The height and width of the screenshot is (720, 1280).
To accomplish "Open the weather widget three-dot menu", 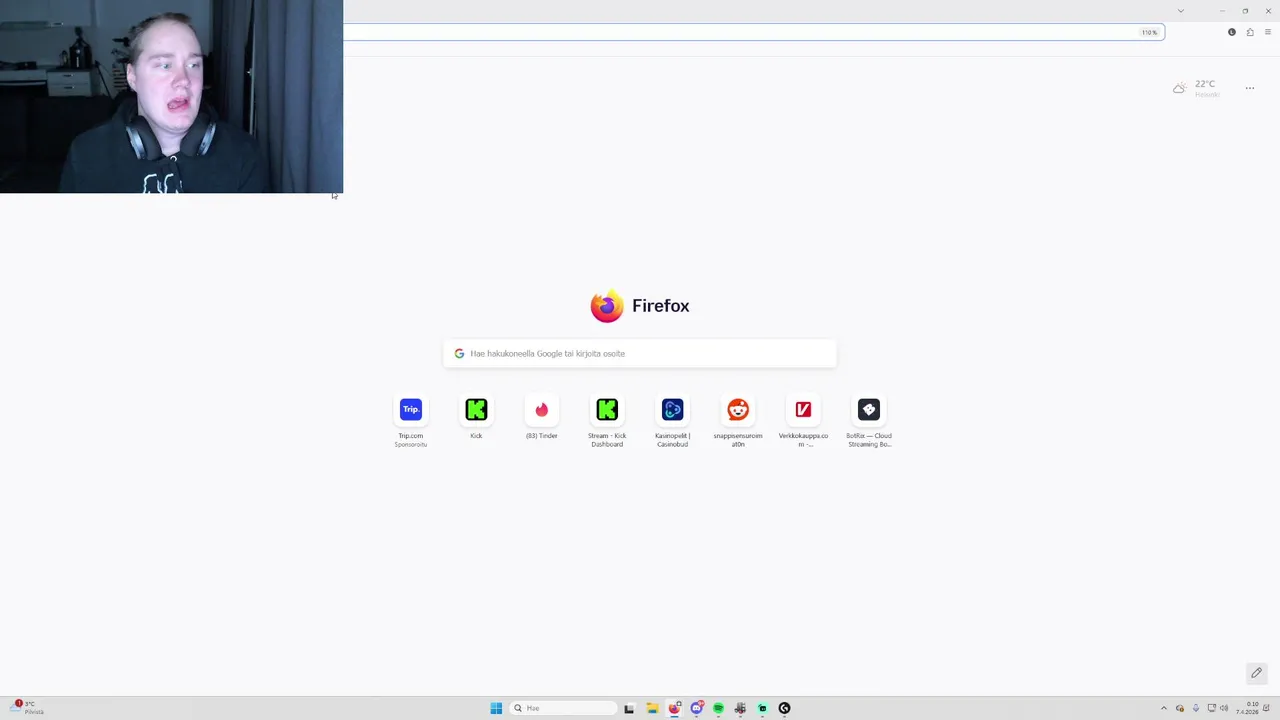I will pyautogui.click(x=1249, y=88).
